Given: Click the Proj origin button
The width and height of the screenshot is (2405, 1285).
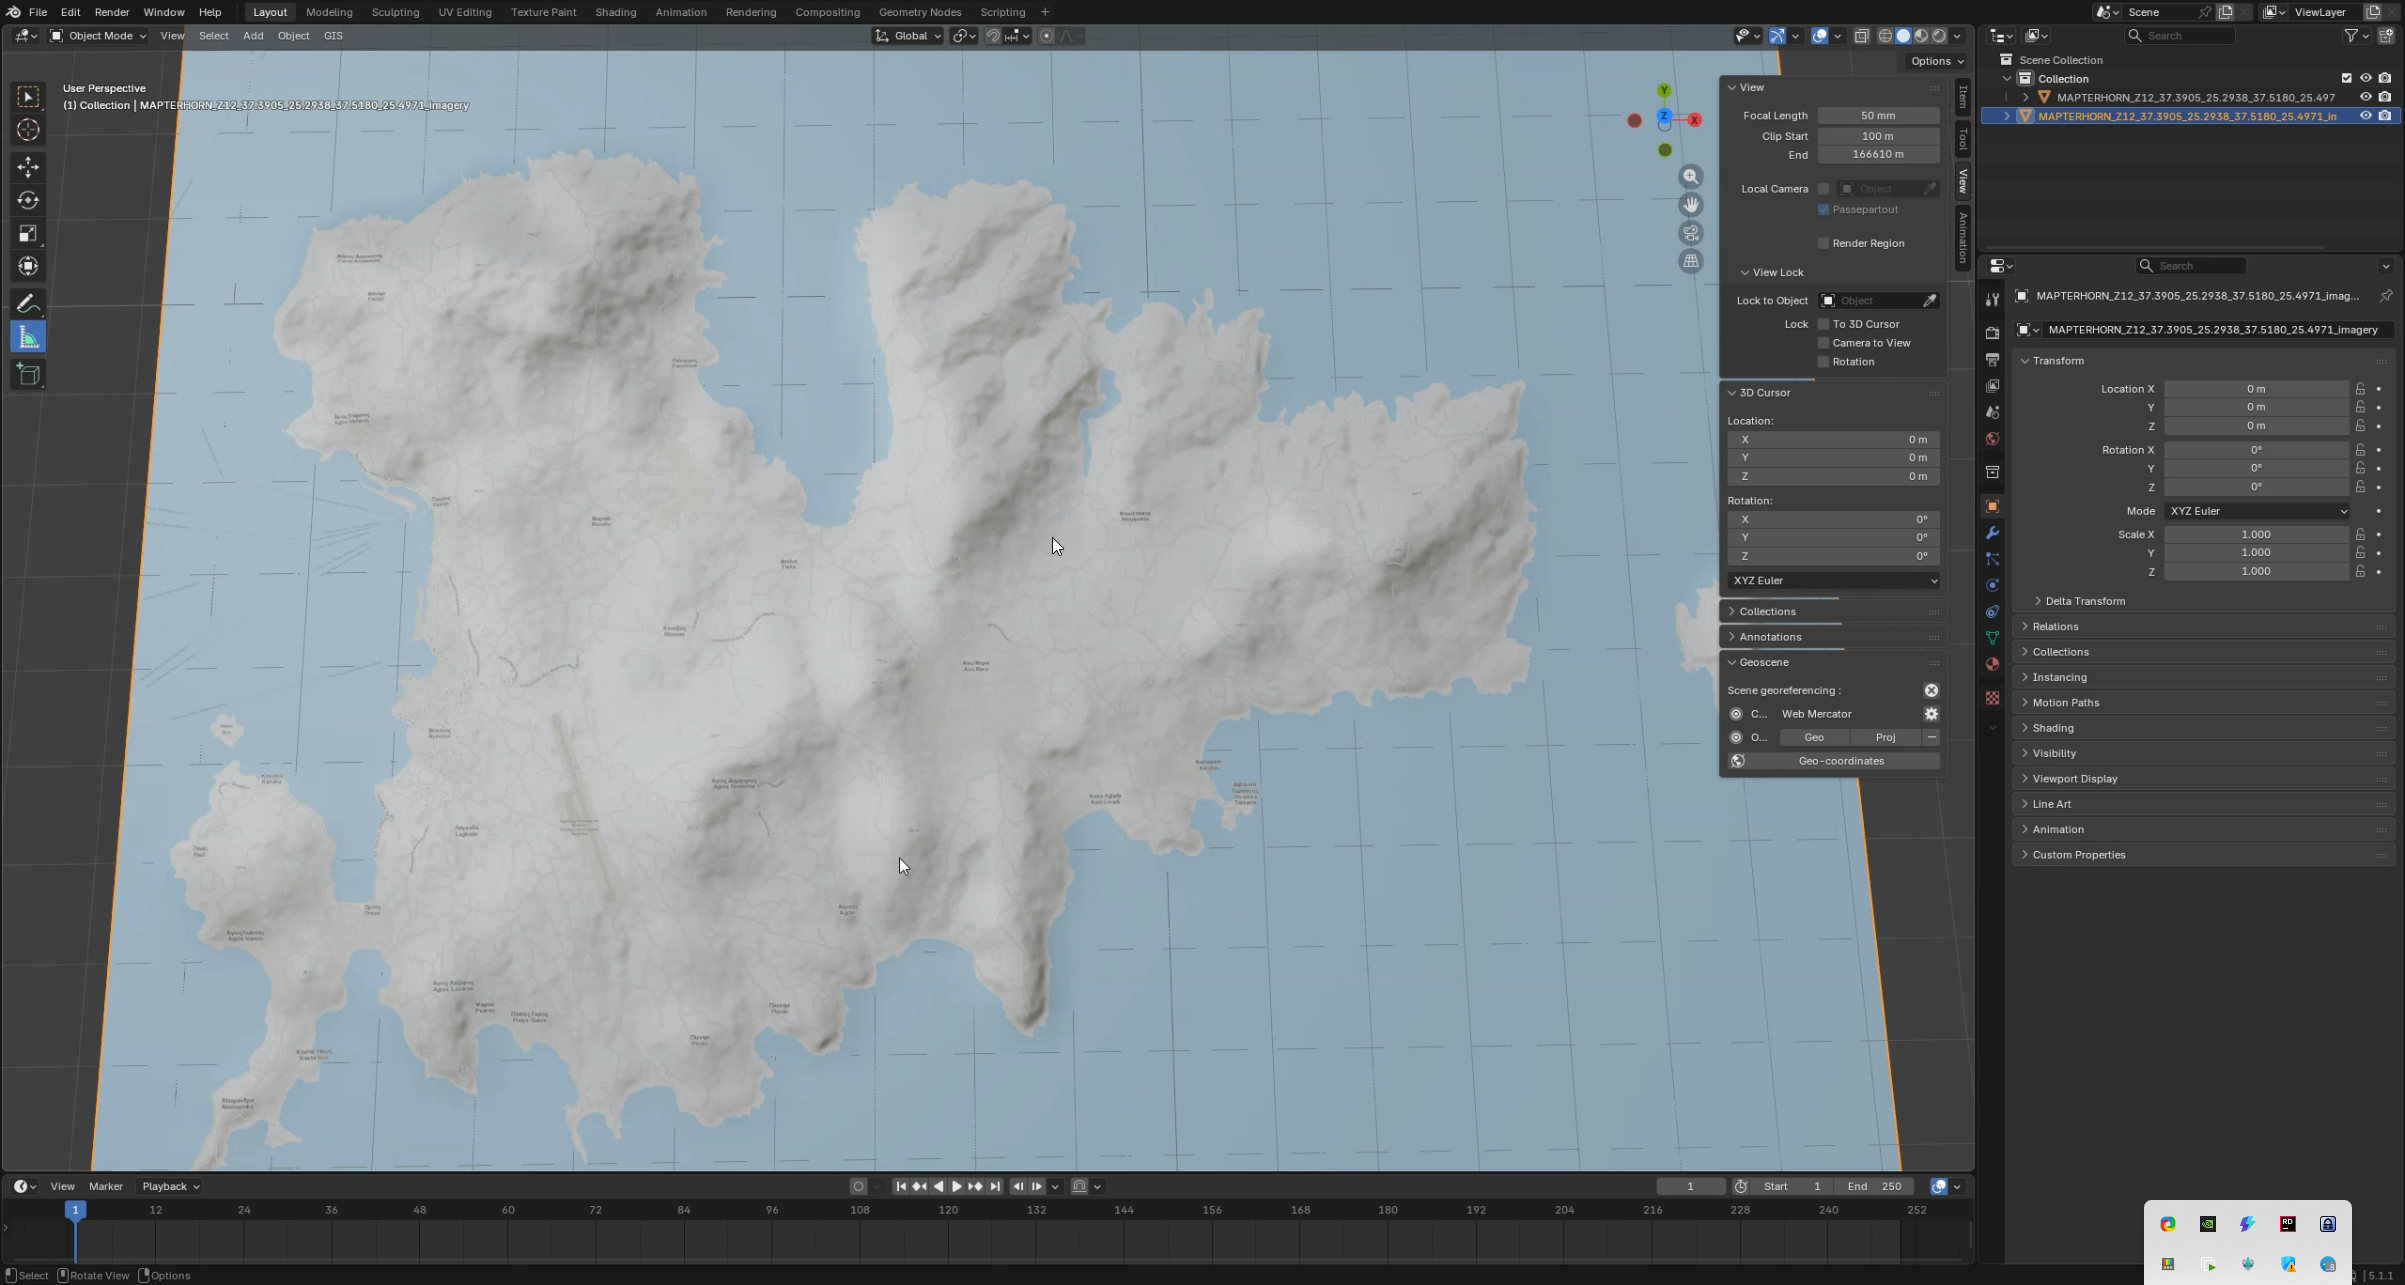Looking at the screenshot, I should (1885, 738).
